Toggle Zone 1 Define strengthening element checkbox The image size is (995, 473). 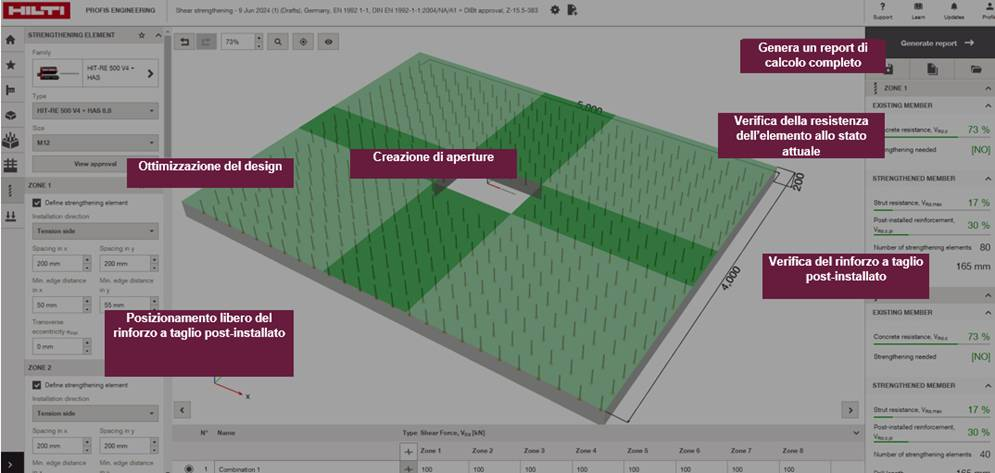[37, 203]
